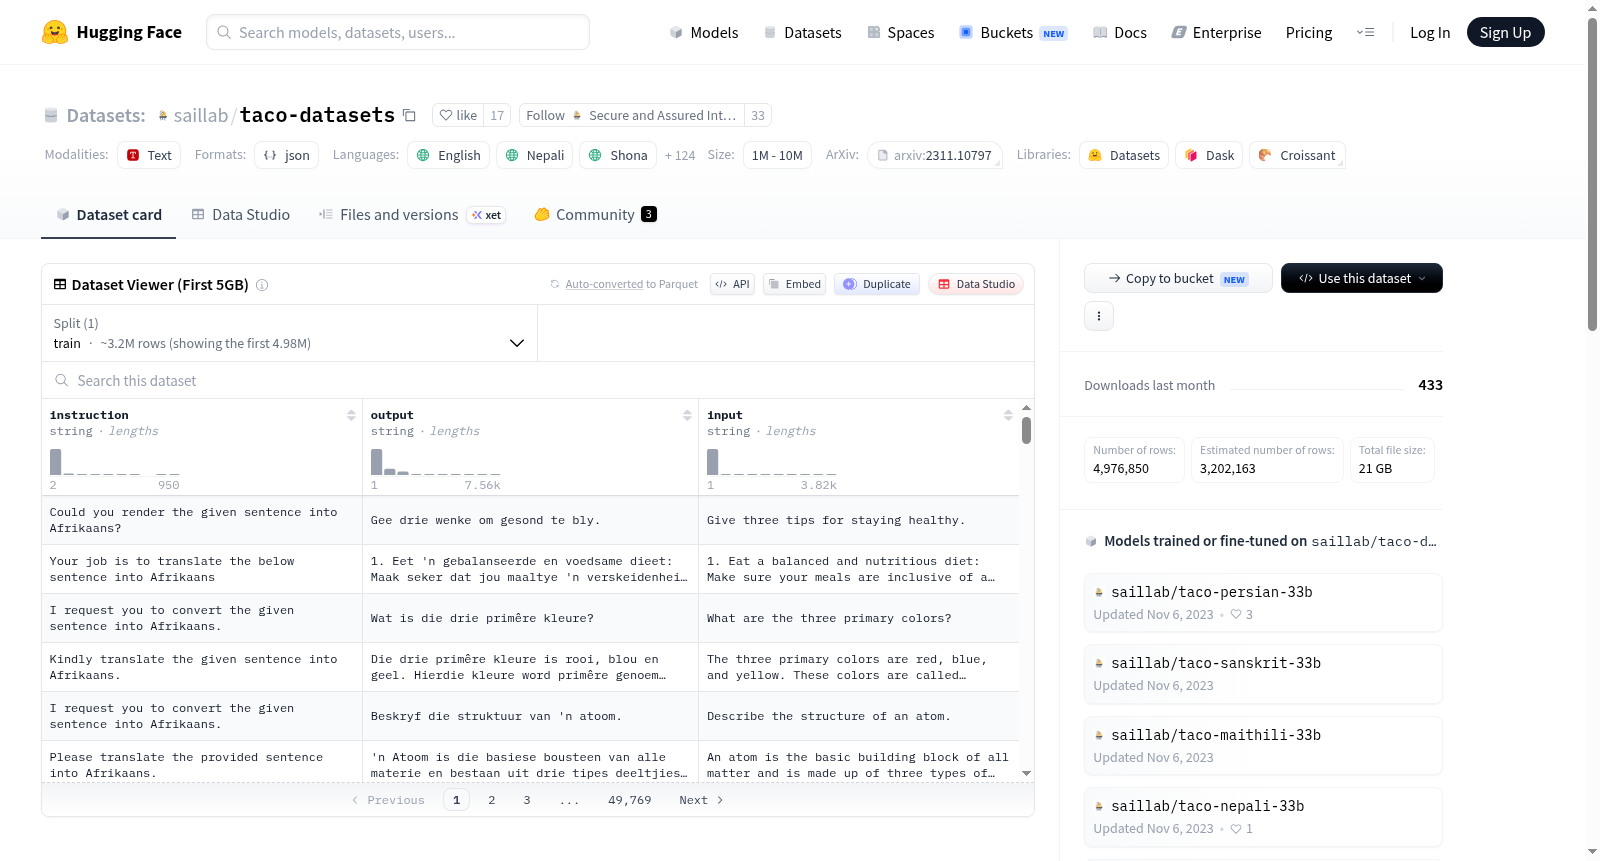Open the Pricing page
The height and width of the screenshot is (861, 1600).
pyautogui.click(x=1309, y=32)
